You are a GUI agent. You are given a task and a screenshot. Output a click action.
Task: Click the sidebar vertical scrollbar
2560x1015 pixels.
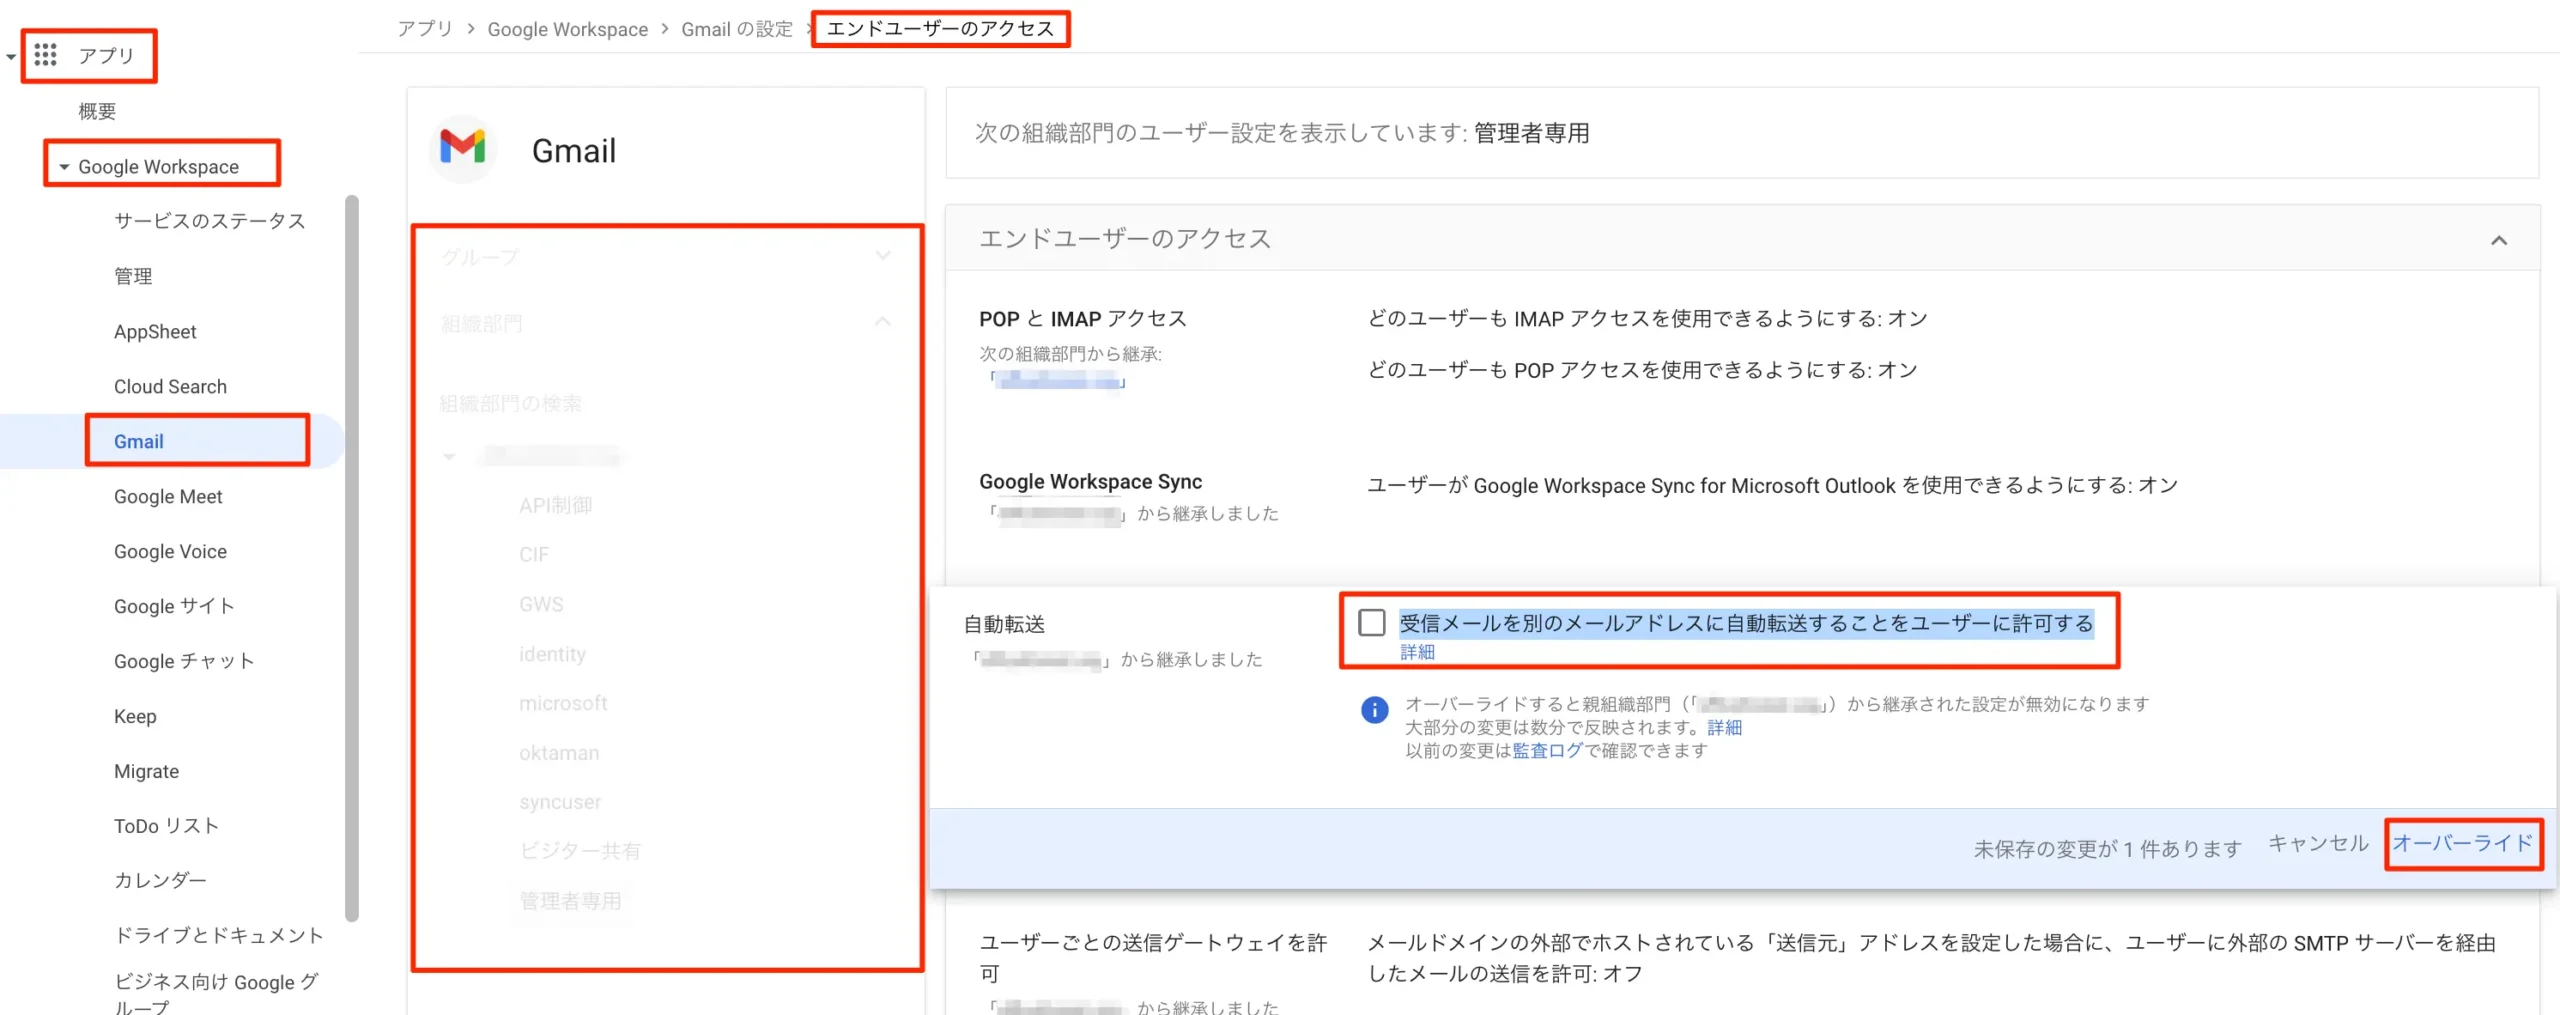pos(351,558)
